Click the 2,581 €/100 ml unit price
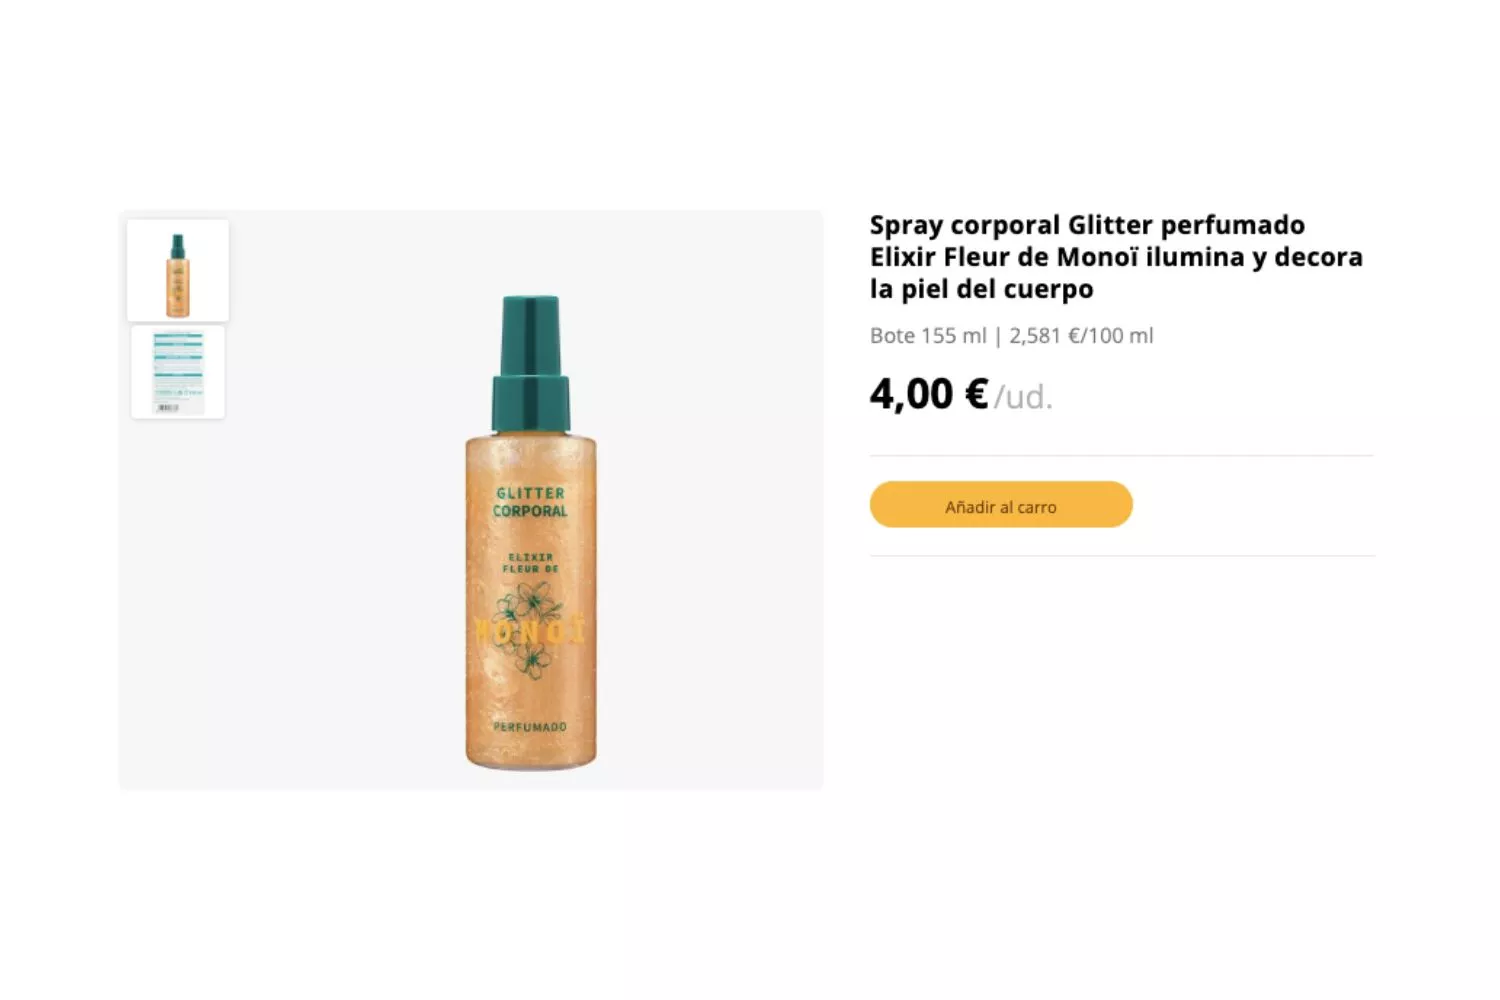1500x1000 pixels. [x=1081, y=336]
